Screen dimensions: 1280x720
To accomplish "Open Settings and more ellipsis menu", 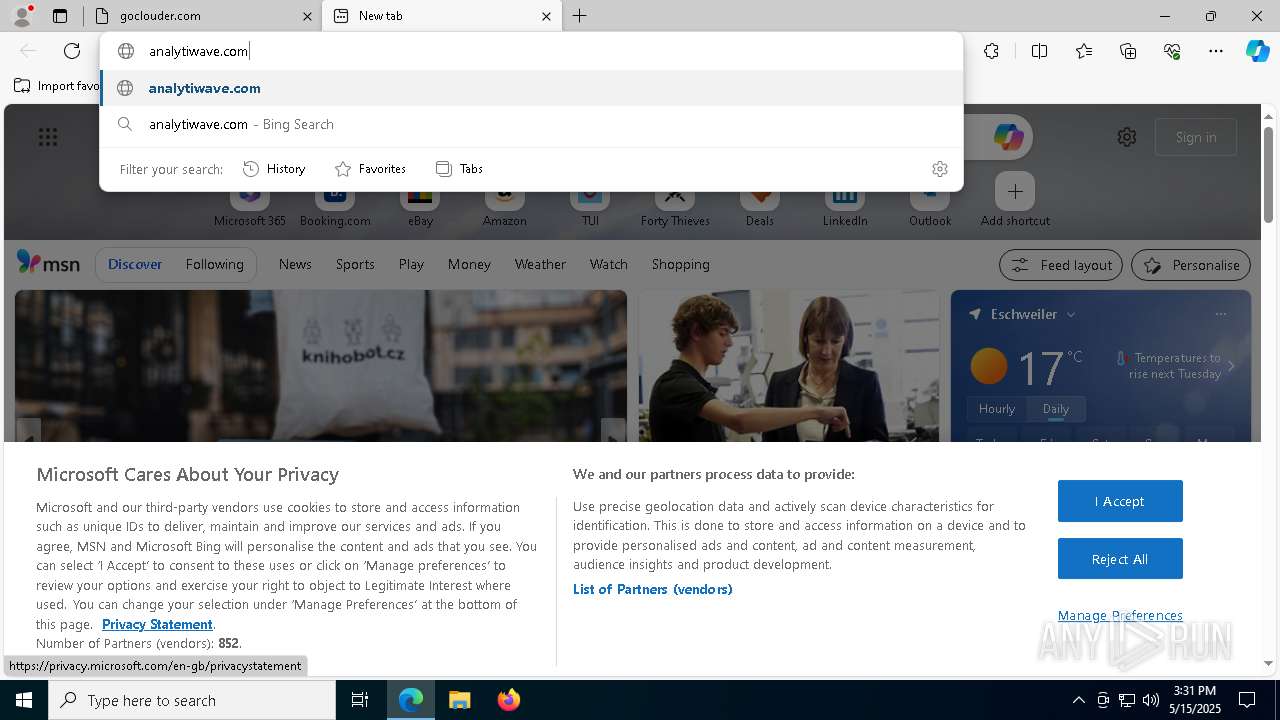I will point(1216,51).
